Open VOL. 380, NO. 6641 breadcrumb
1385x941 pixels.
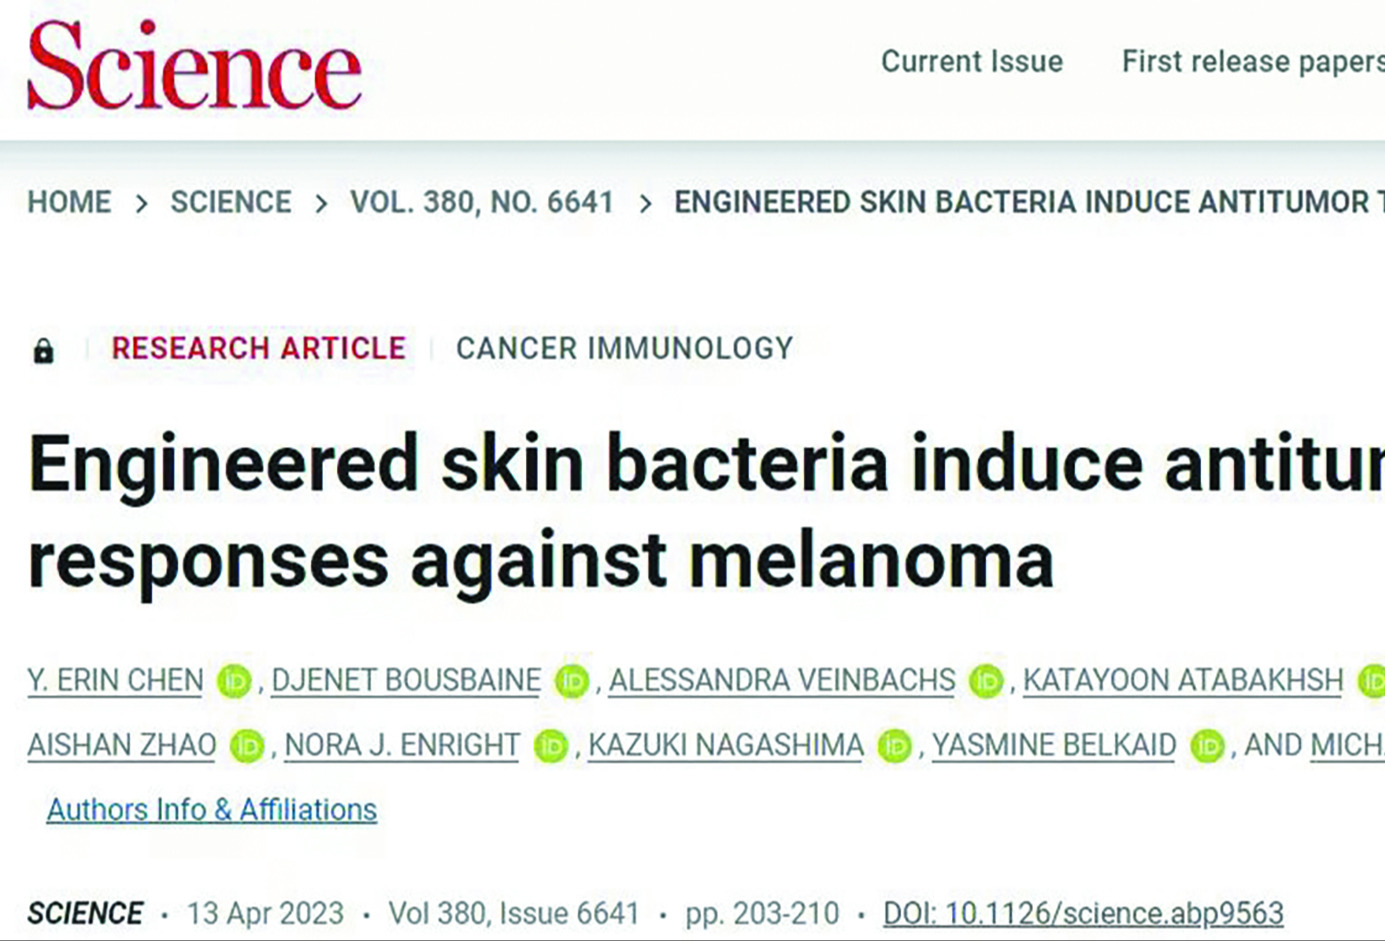[x=482, y=202]
